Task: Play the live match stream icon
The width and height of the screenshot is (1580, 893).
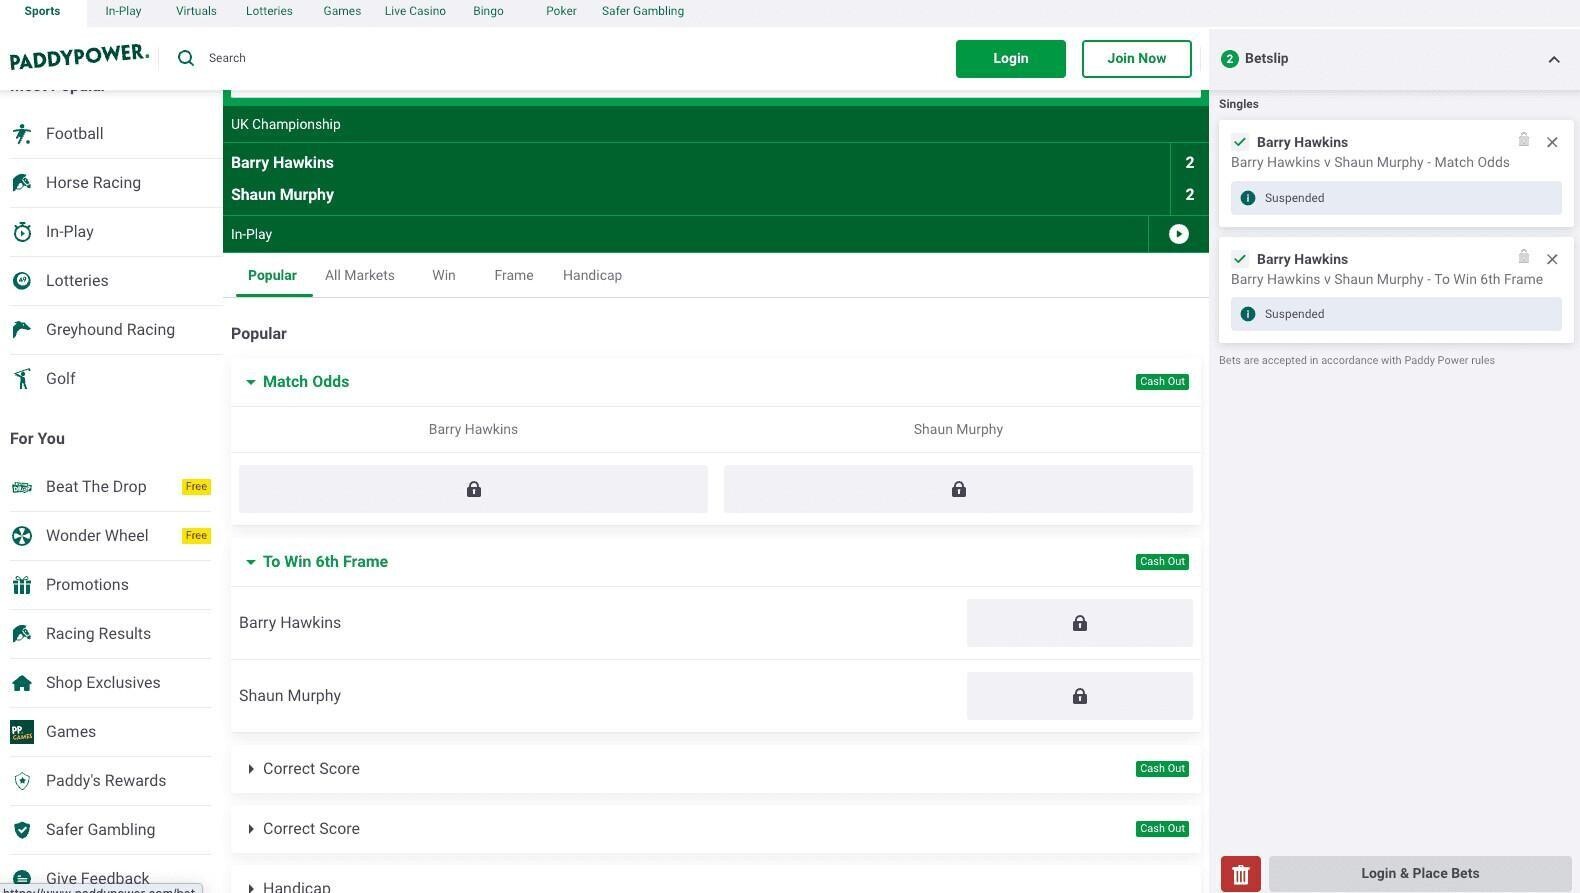Action: pos(1179,234)
